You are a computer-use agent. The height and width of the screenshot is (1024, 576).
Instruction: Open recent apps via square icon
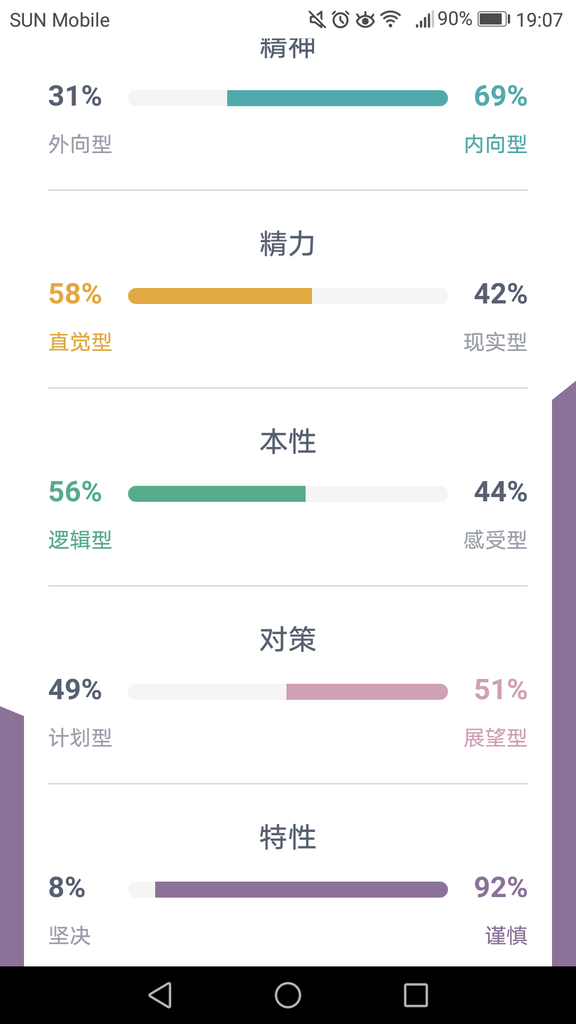[x=416, y=995]
